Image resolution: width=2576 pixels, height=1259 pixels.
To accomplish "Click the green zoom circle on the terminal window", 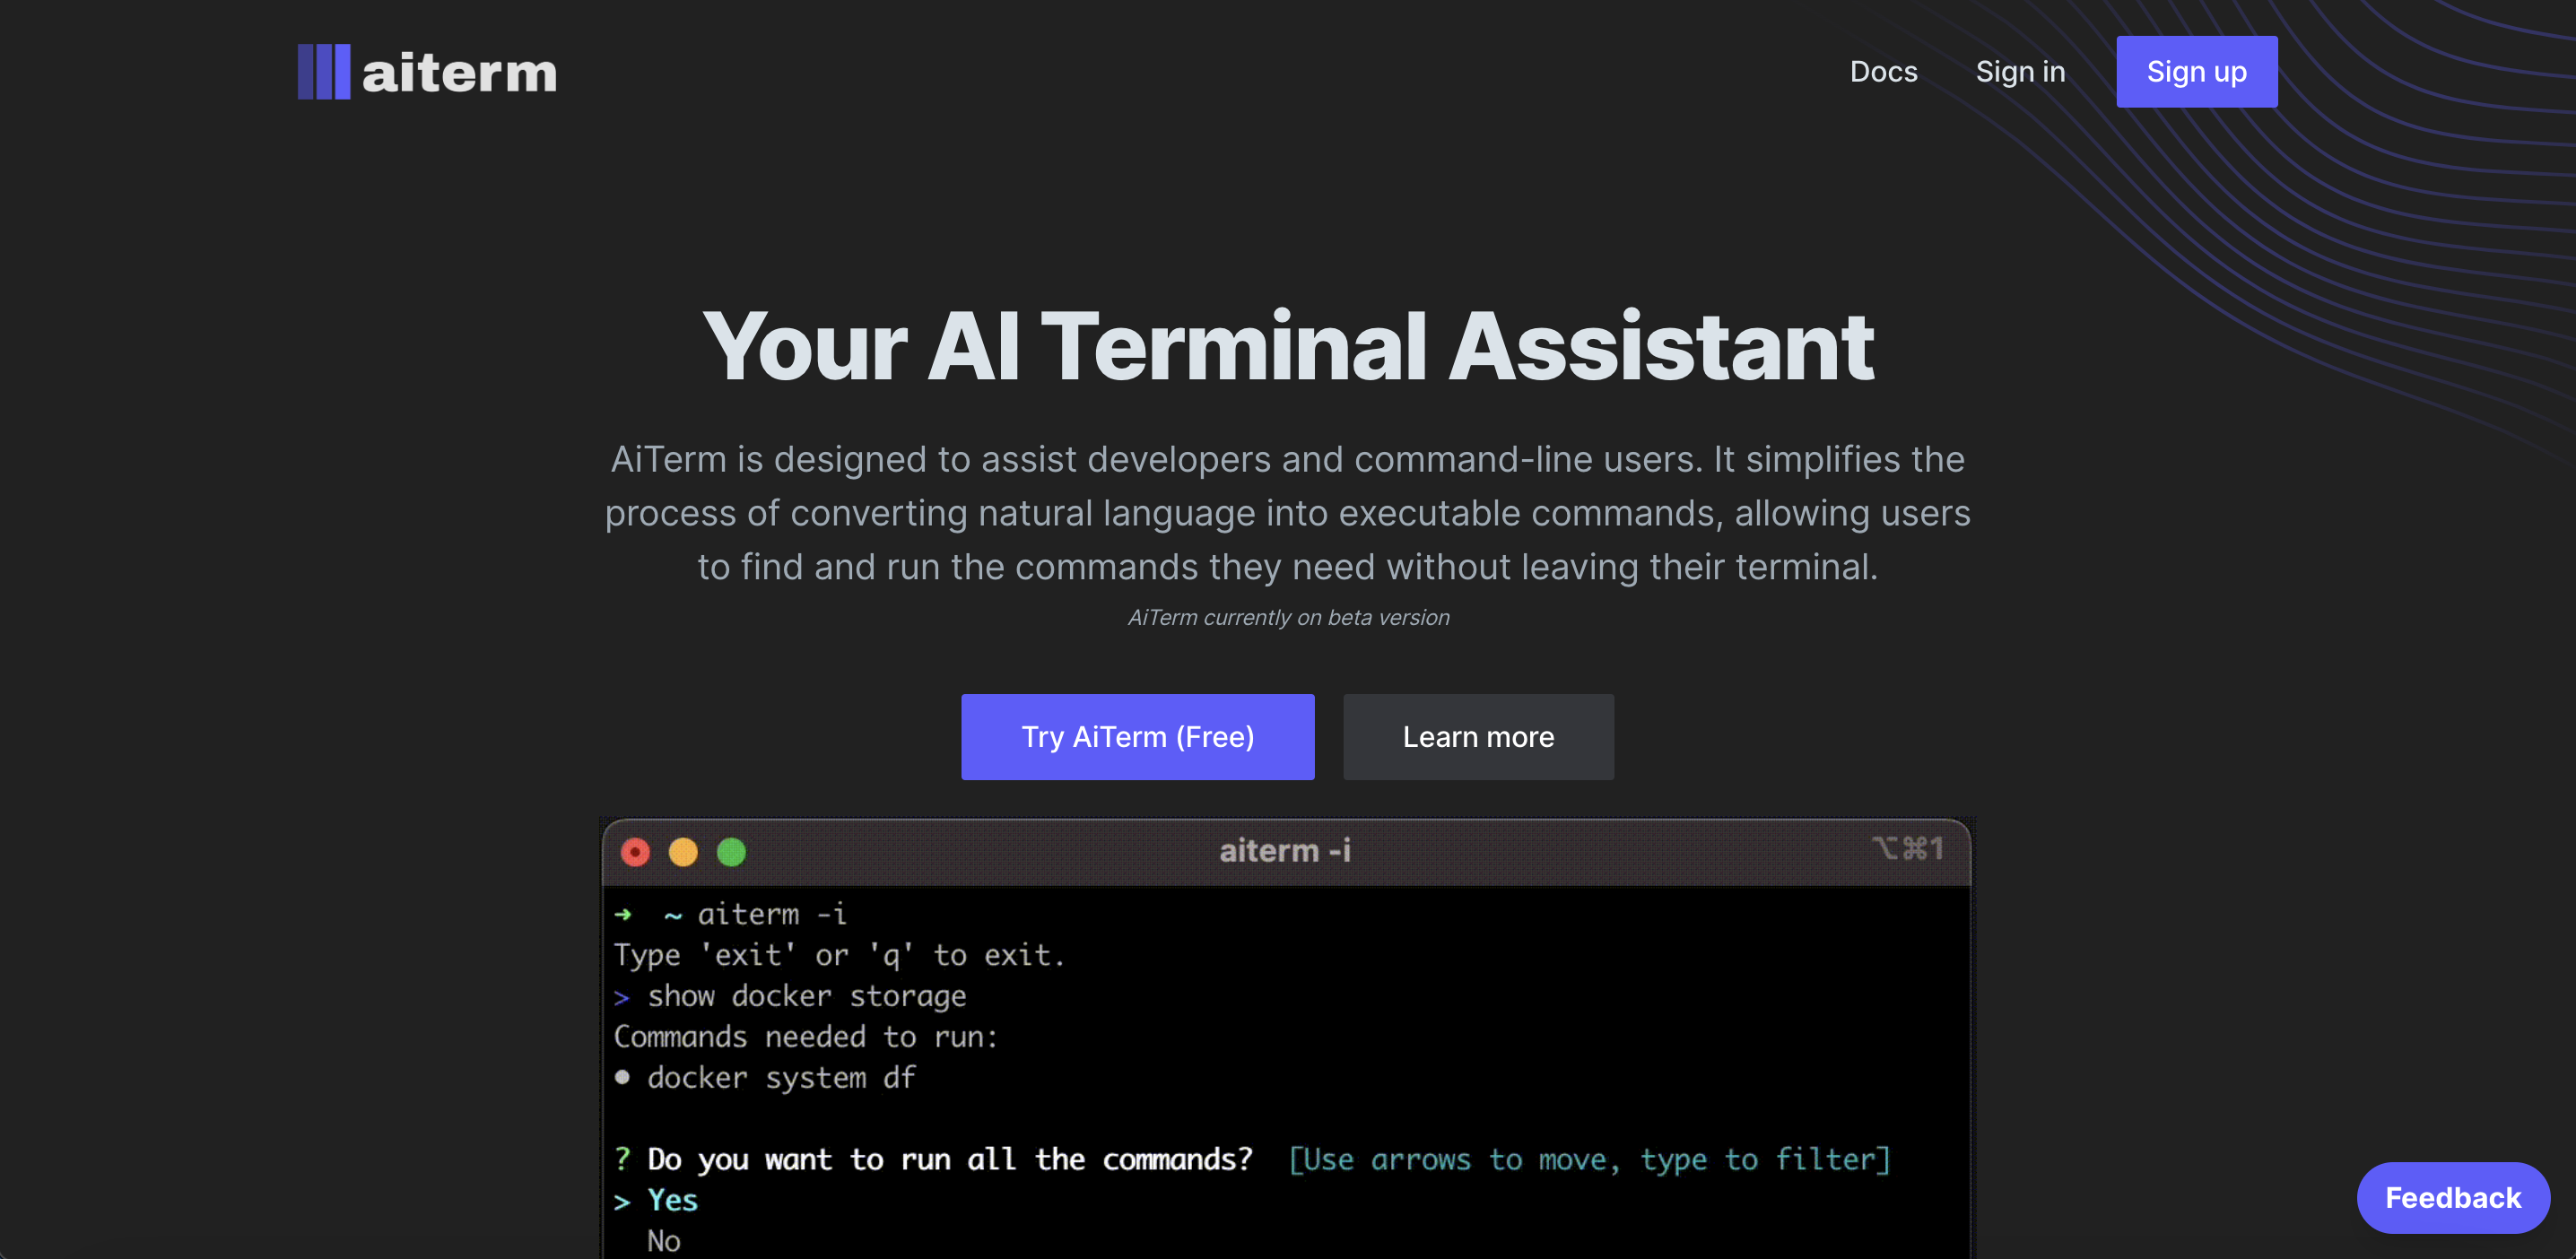I will 732,852.
